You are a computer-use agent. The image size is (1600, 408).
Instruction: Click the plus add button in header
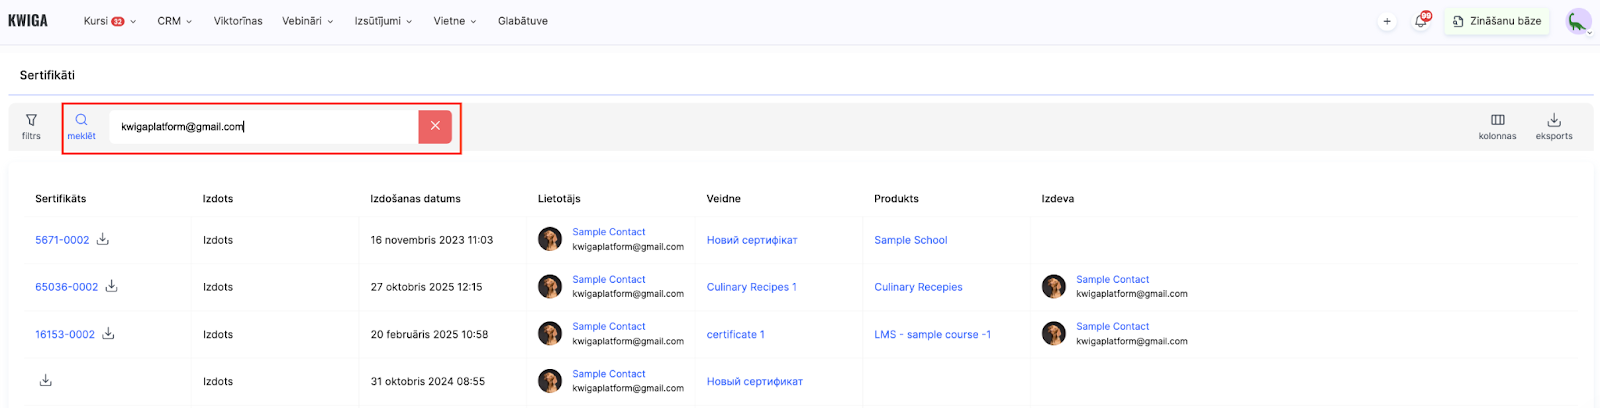[x=1387, y=21]
